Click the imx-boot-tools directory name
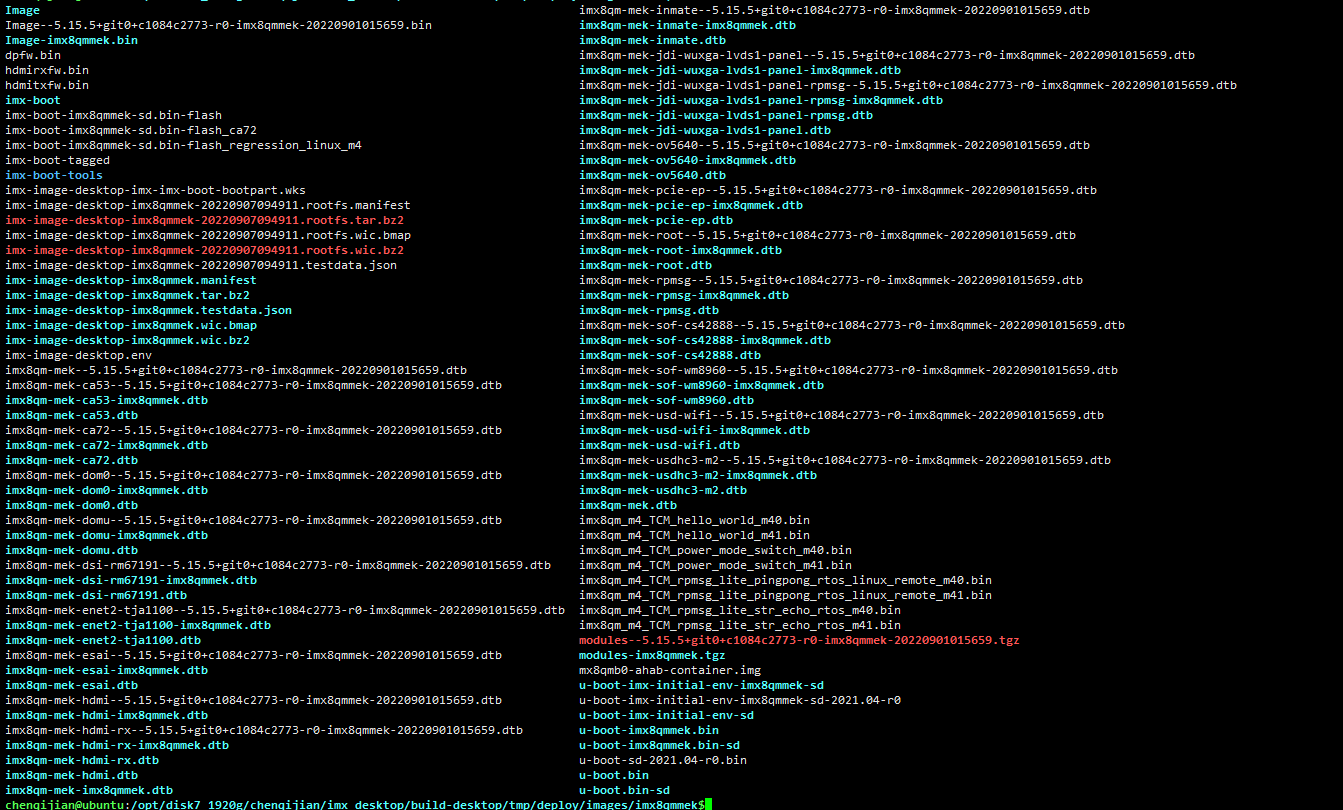This screenshot has height=810, width=1343. [54, 175]
